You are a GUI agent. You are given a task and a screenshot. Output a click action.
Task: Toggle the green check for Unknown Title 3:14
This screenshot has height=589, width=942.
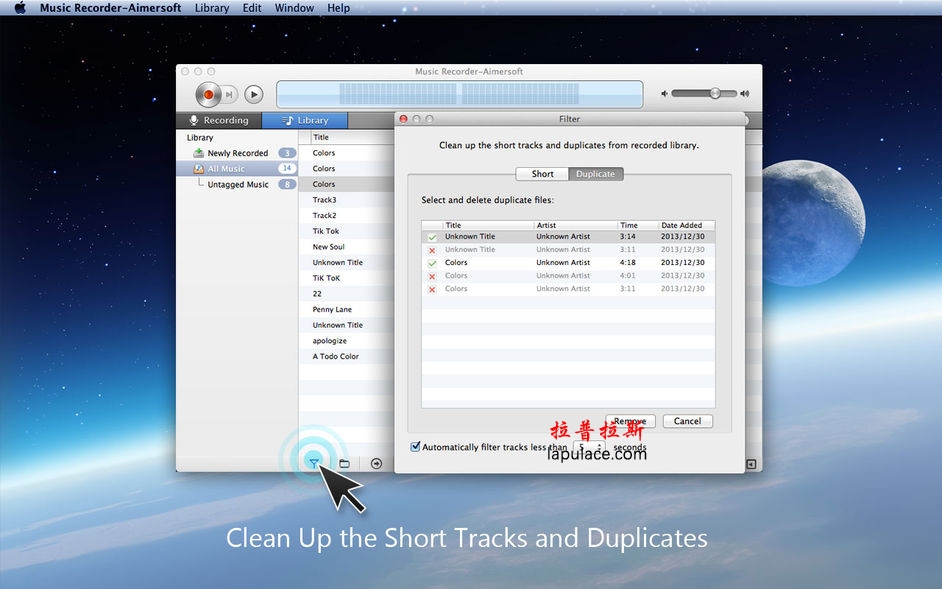coord(432,237)
